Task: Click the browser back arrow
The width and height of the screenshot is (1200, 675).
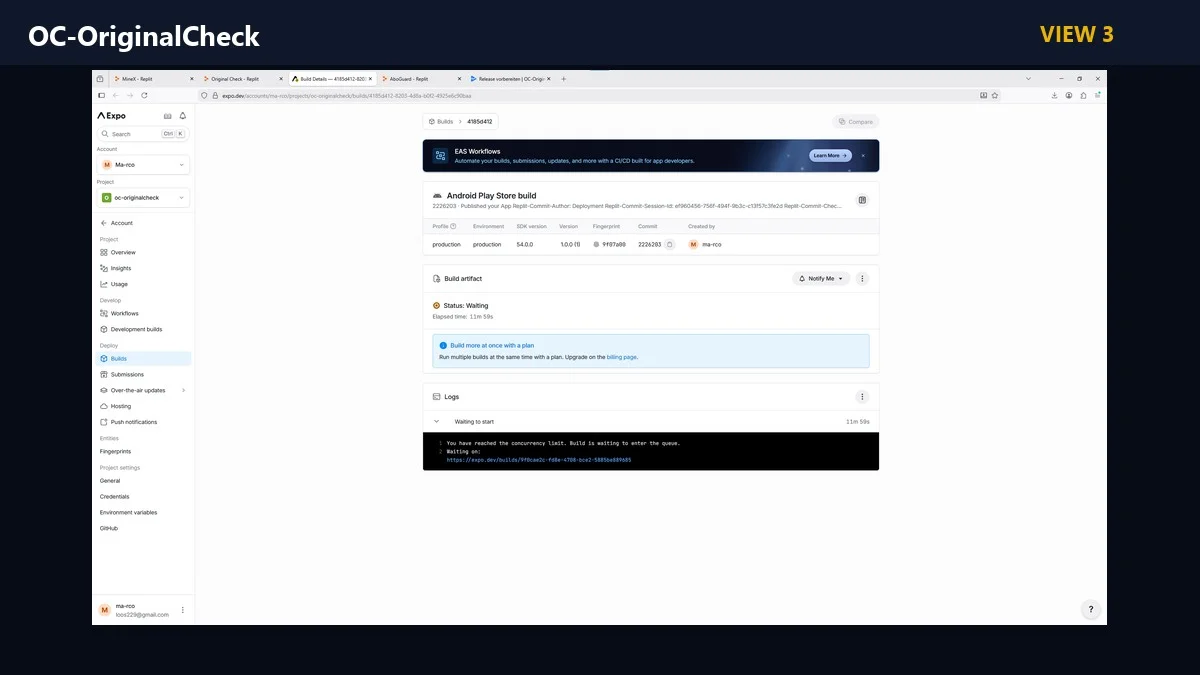Action: click(x=115, y=95)
